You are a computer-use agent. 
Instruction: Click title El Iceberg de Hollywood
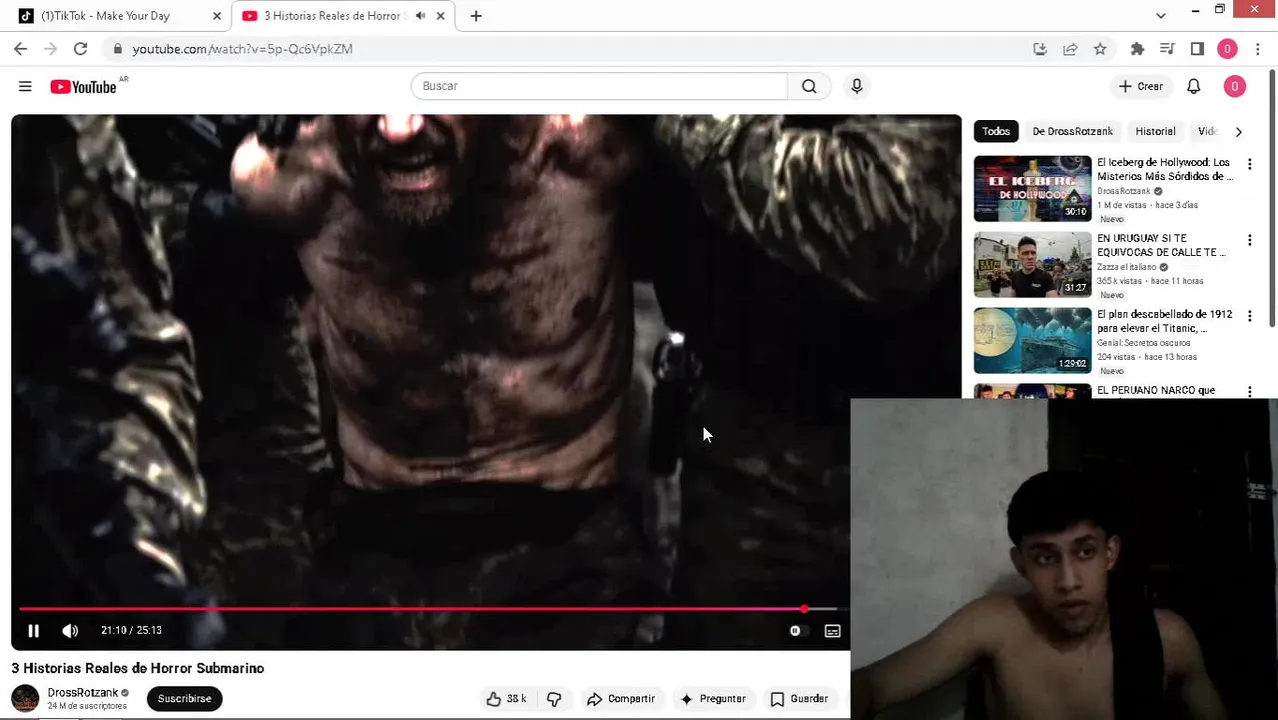pos(1165,169)
